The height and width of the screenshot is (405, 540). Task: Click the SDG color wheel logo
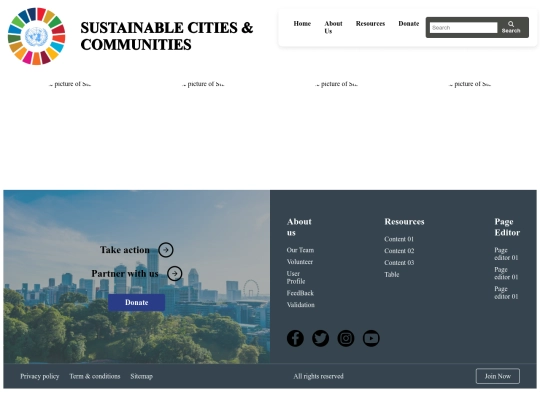(x=37, y=36)
